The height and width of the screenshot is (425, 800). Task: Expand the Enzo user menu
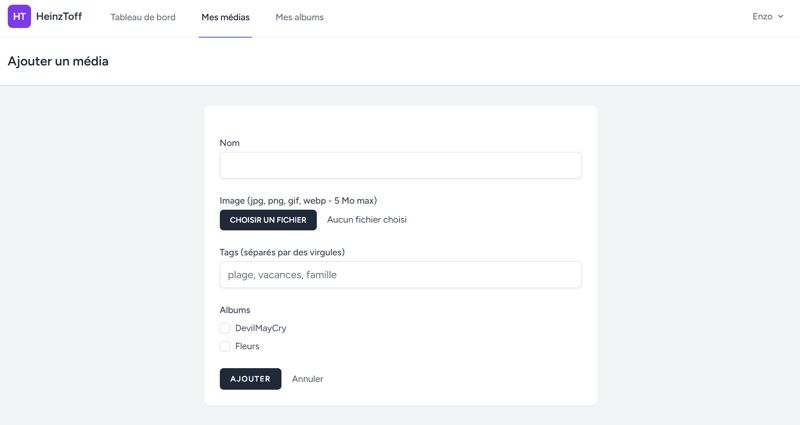coord(768,16)
